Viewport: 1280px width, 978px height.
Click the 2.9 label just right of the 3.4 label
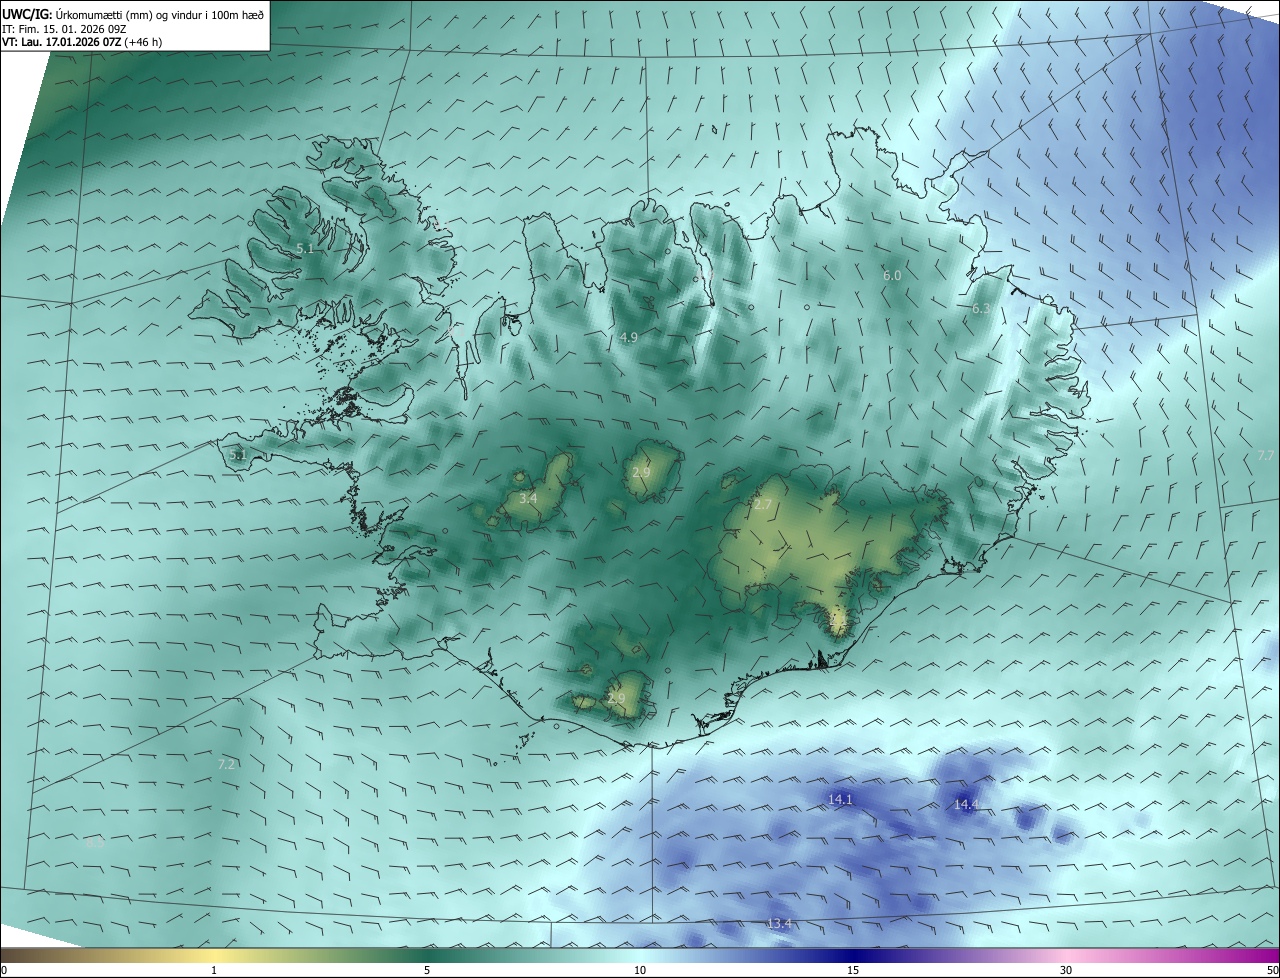coord(641,473)
